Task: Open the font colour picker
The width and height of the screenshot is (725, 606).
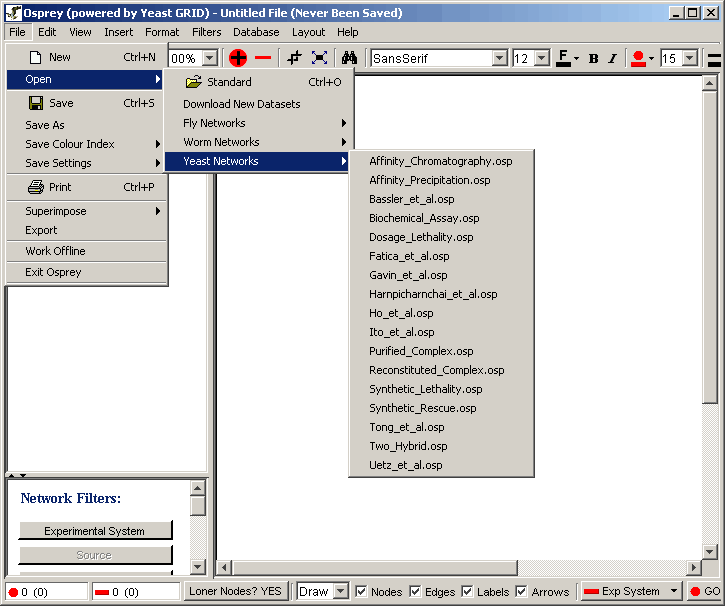Action: pyautogui.click(x=567, y=58)
